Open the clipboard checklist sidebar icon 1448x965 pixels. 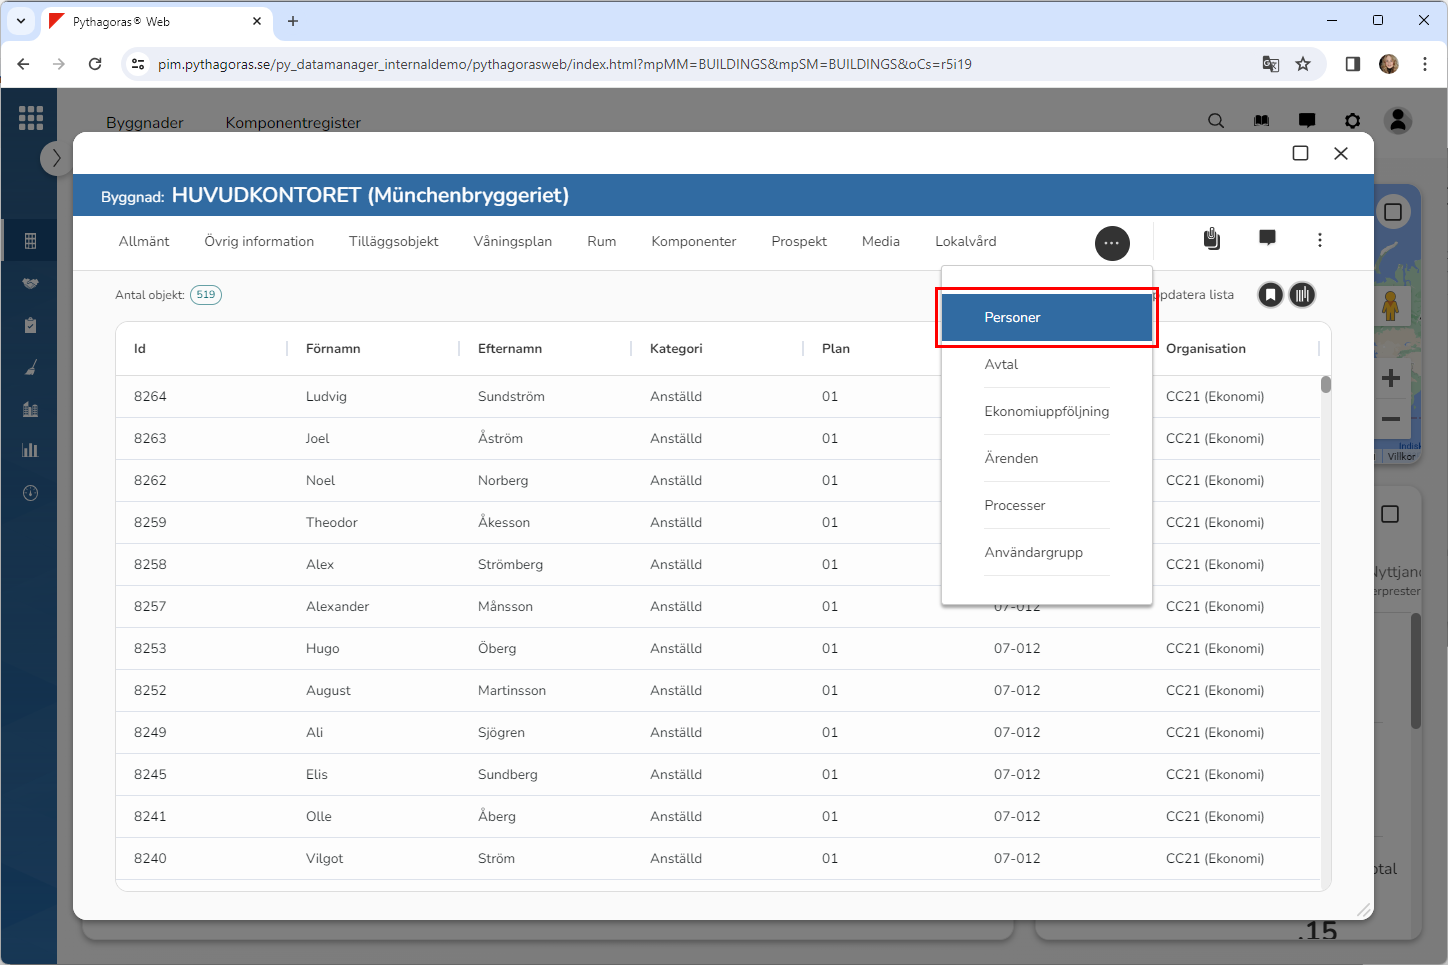coord(30,325)
